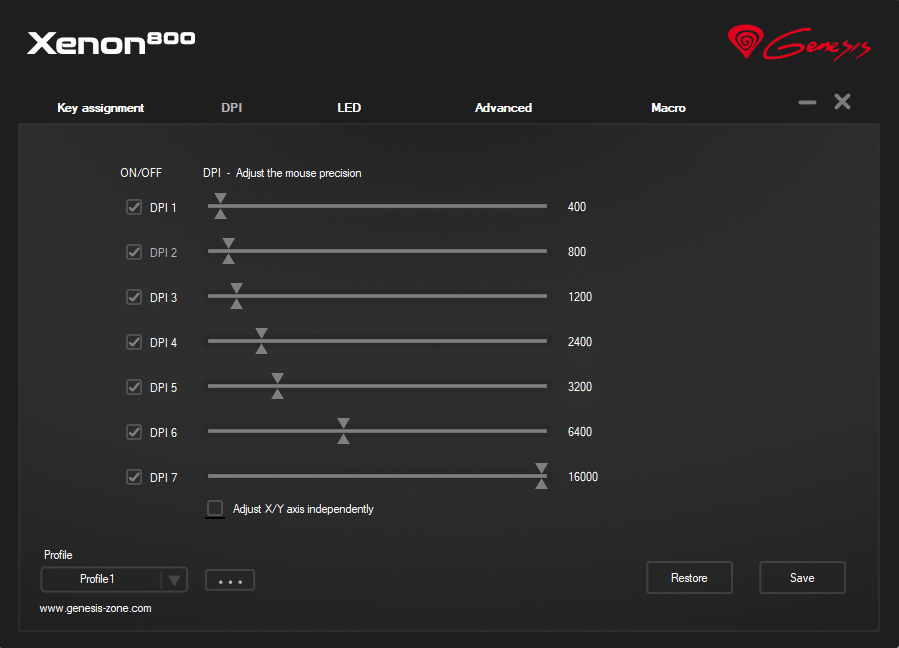Switch to the Key assignment tab
The image size is (899, 648).
pos(101,108)
